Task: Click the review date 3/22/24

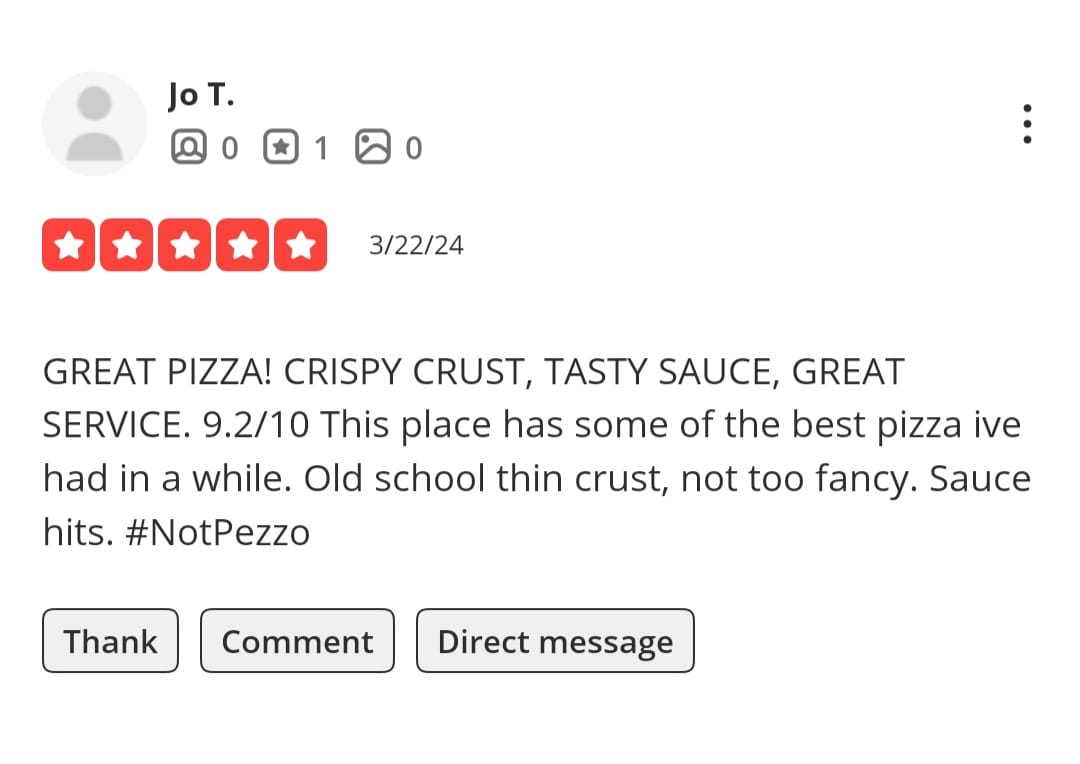Action: coord(416,246)
